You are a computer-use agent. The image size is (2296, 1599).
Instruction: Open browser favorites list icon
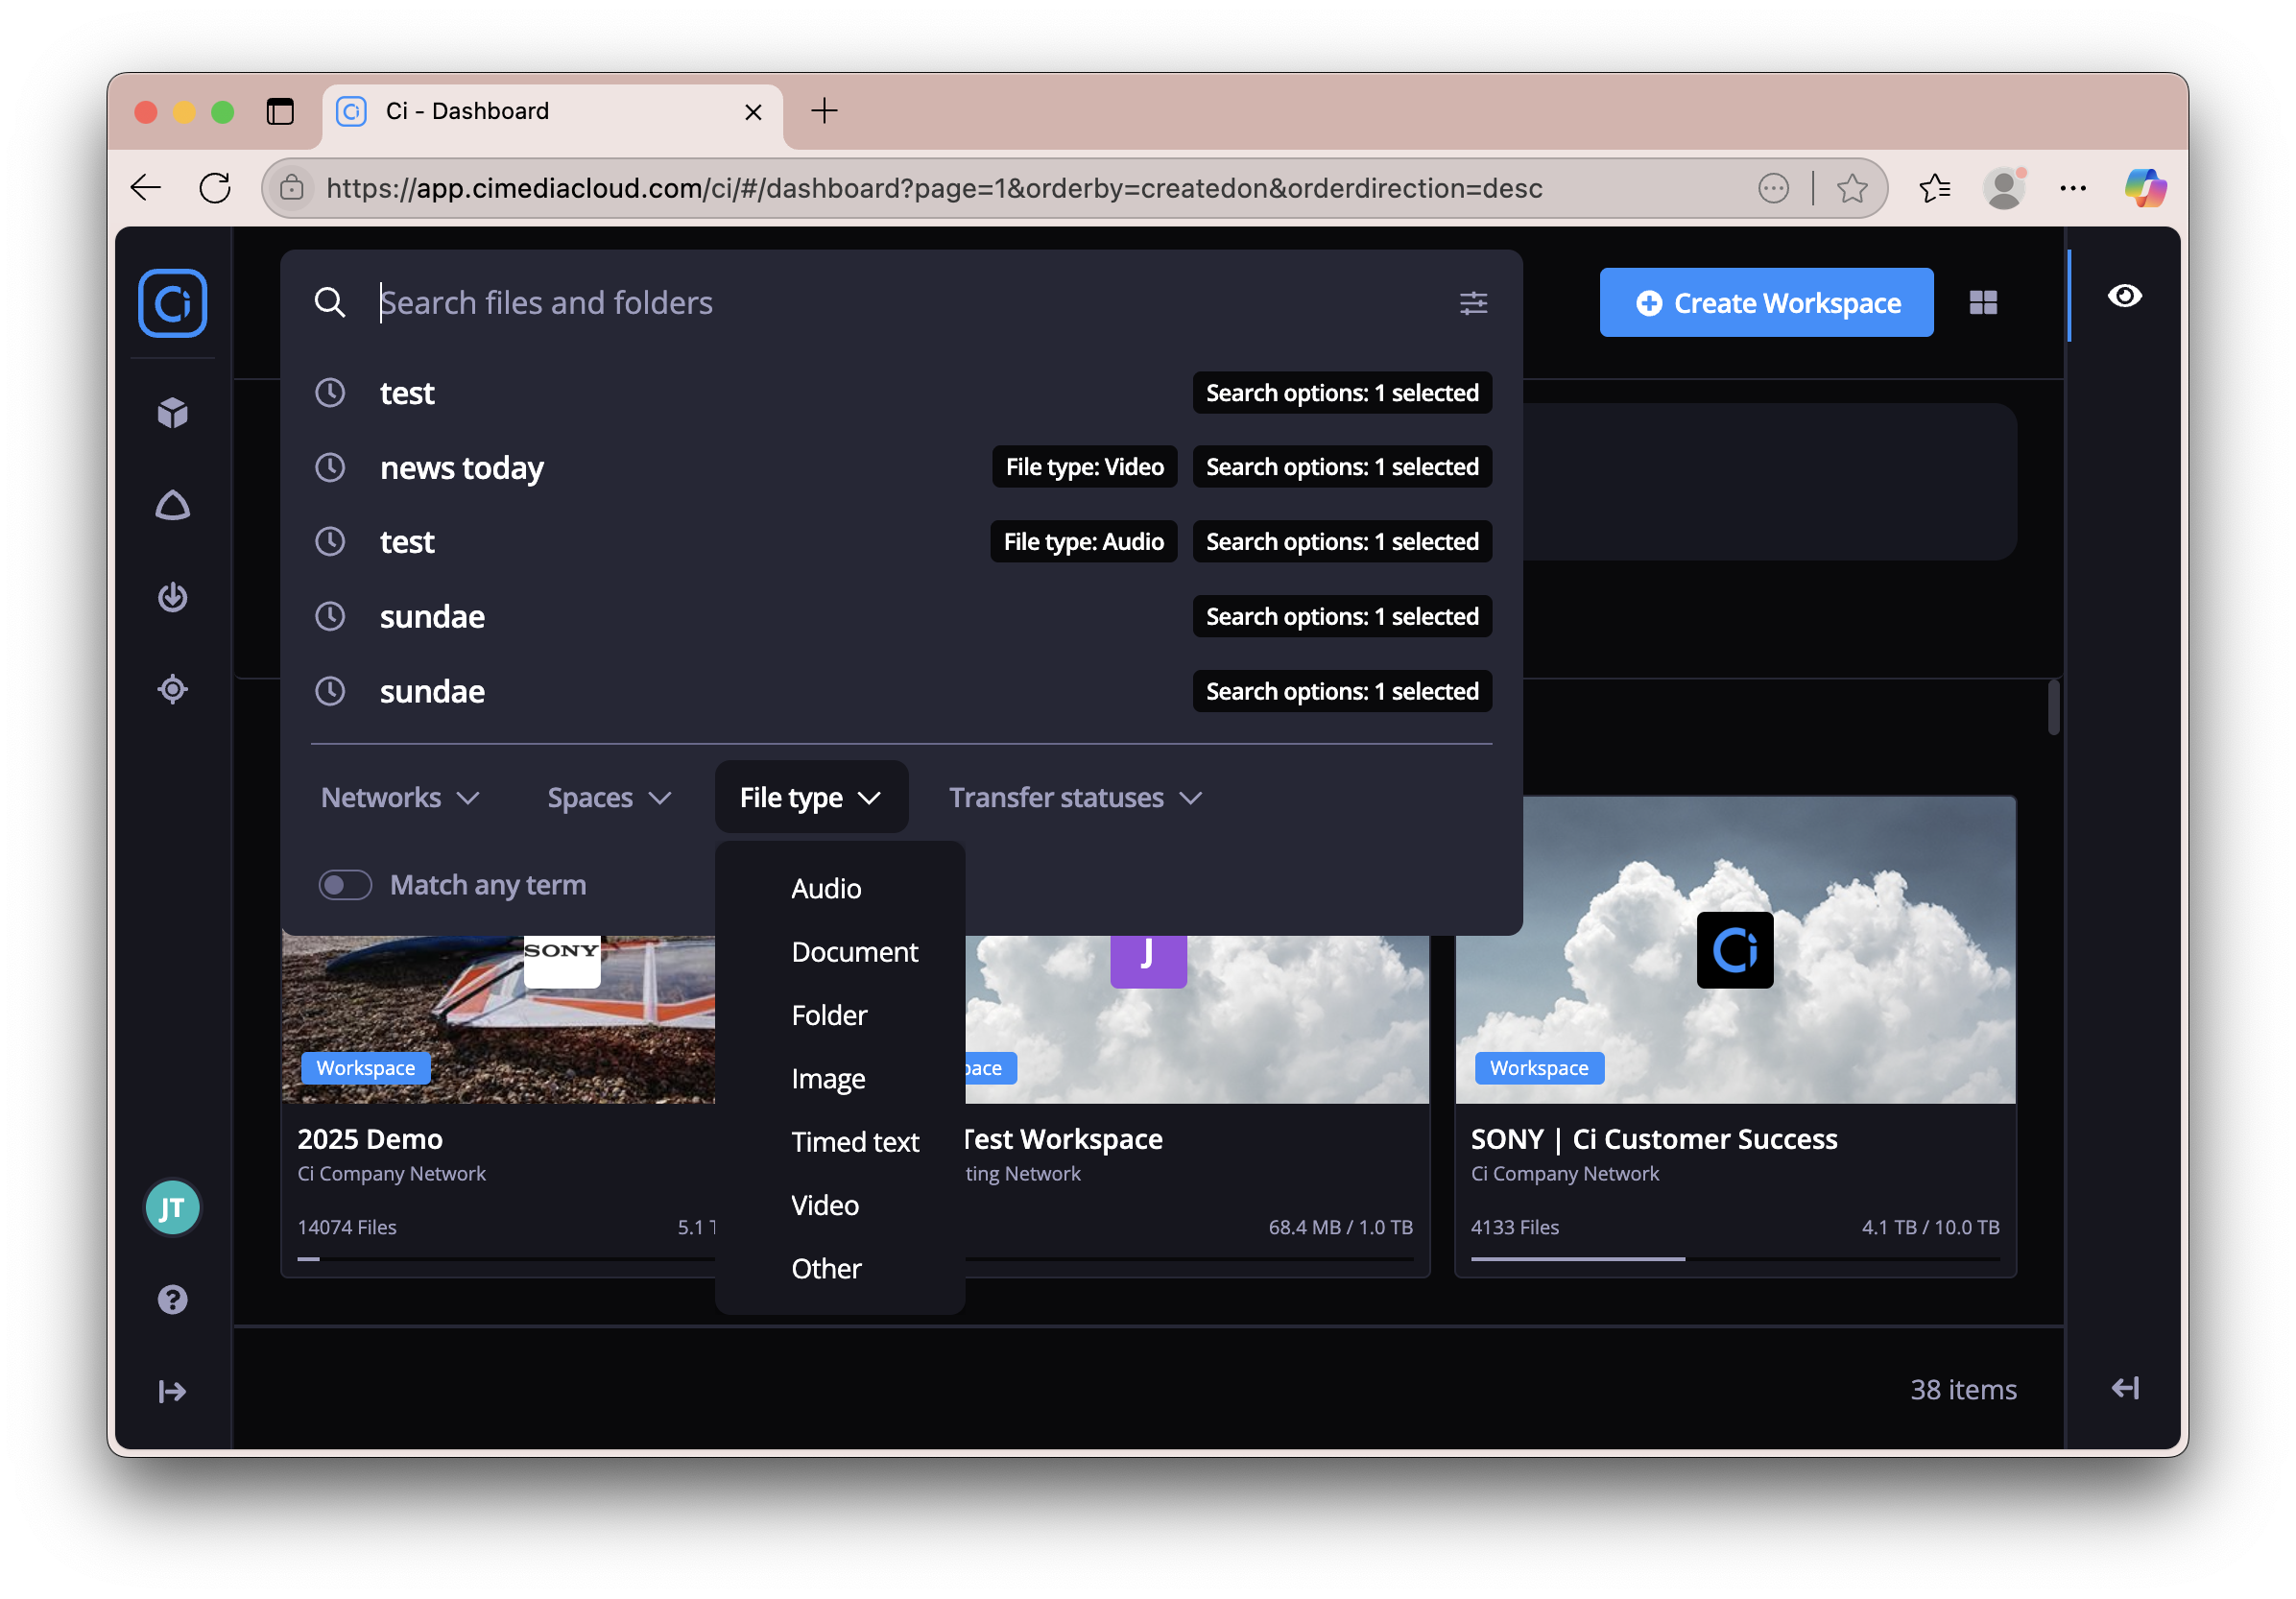1934,188
